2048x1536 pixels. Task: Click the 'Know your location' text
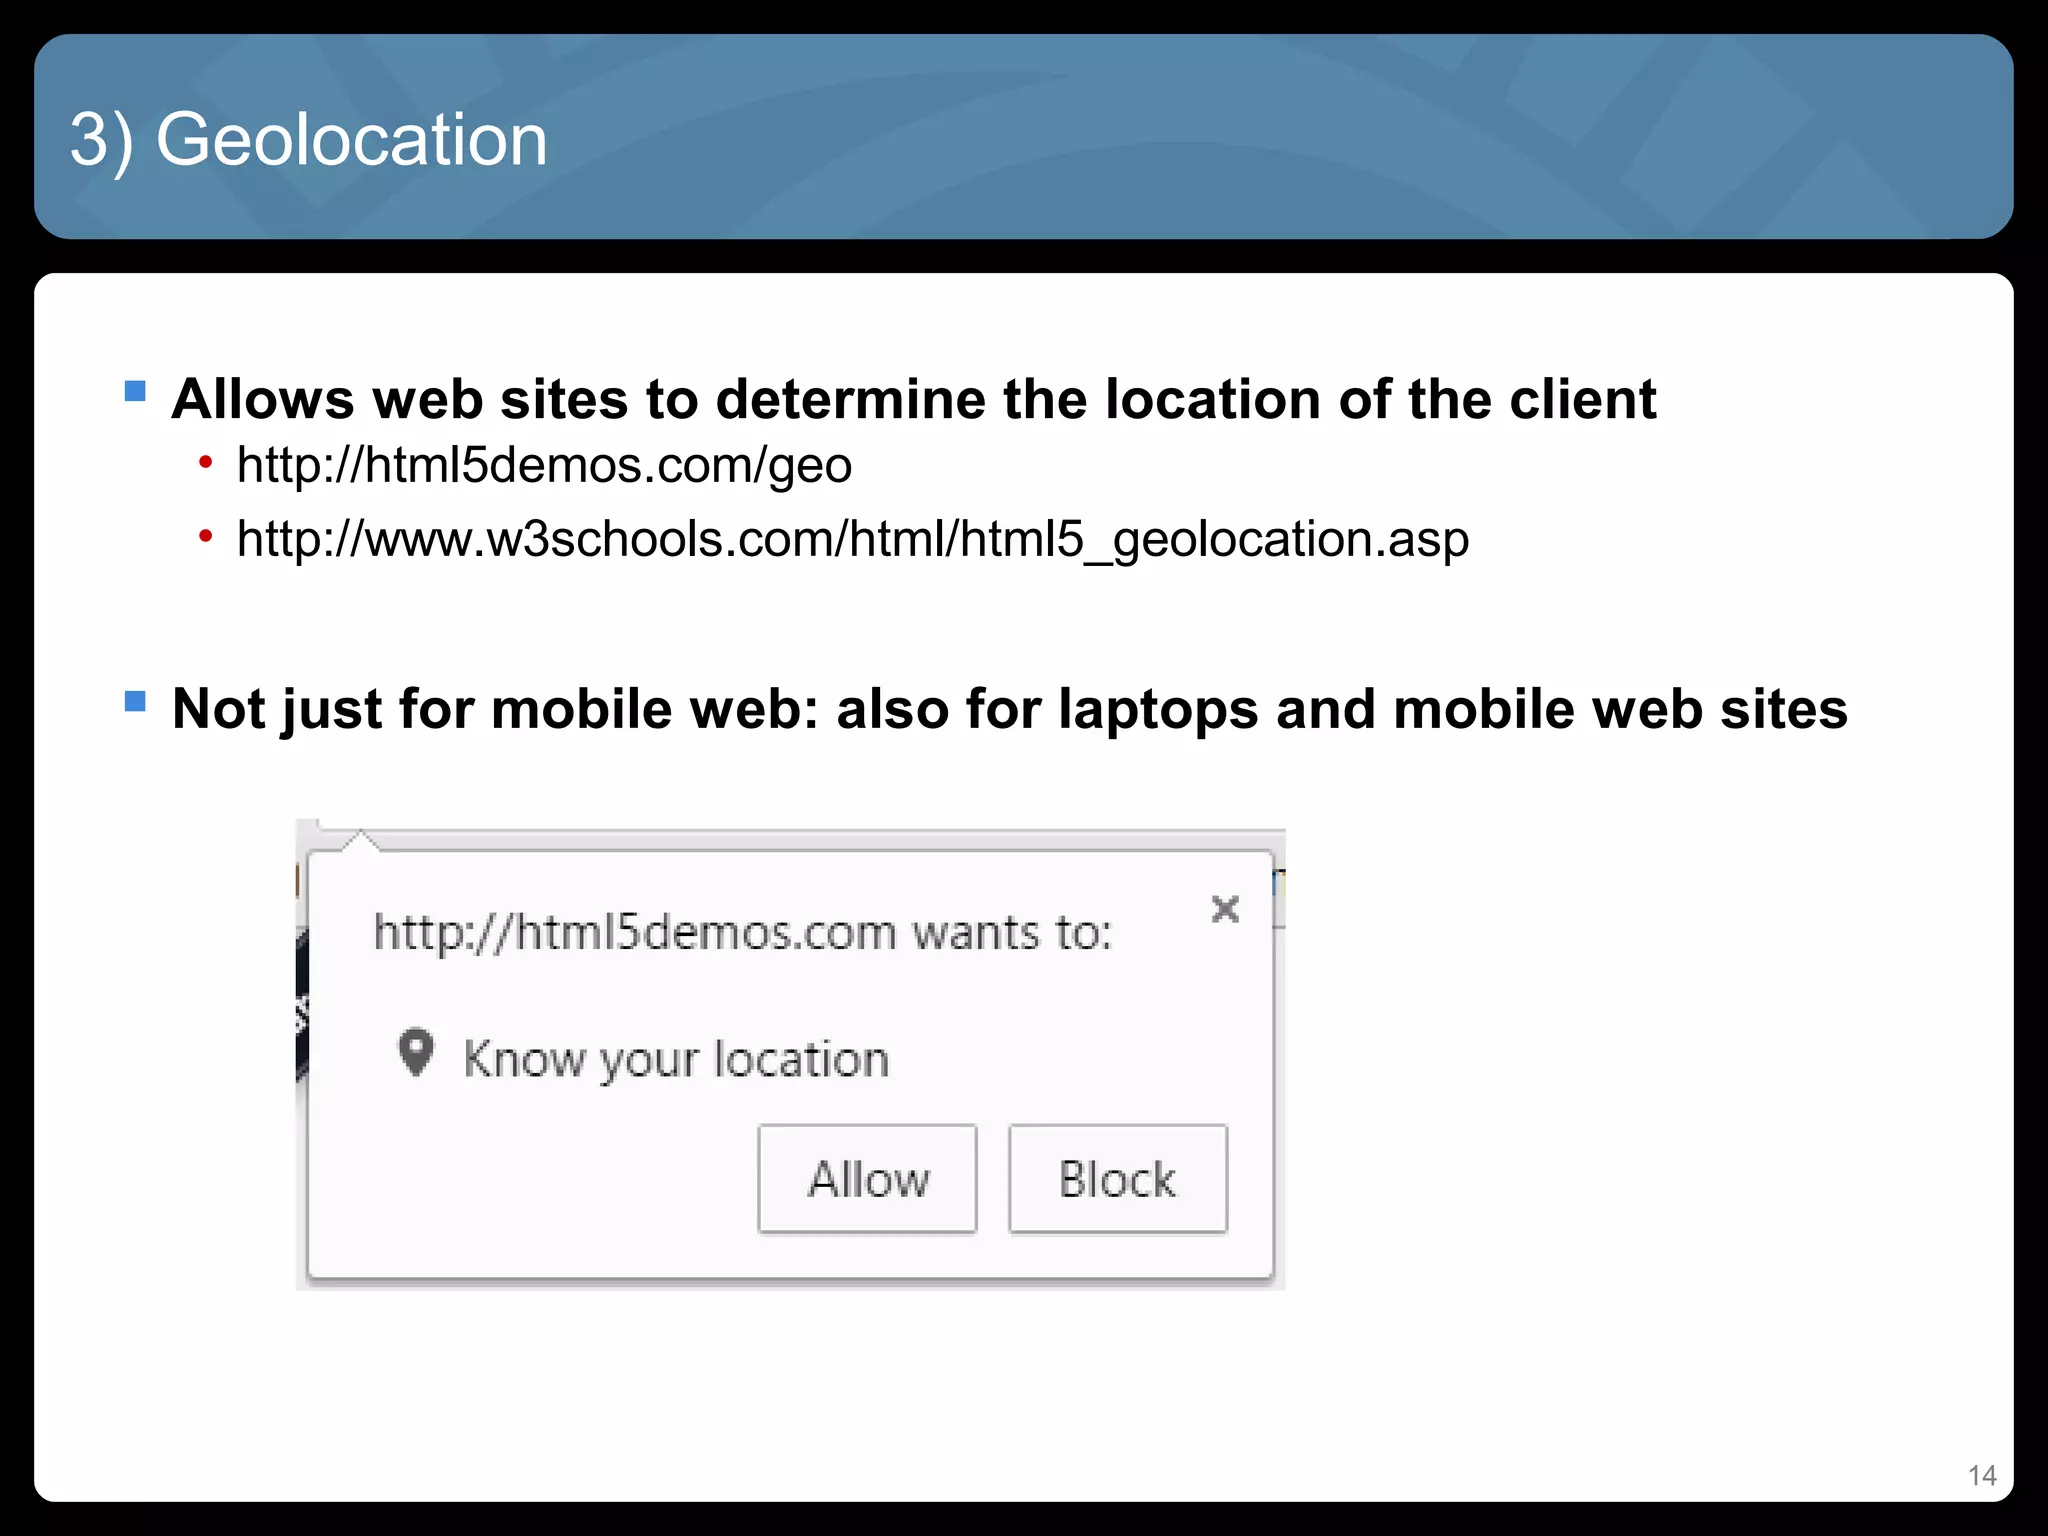click(x=676, y=1059)
